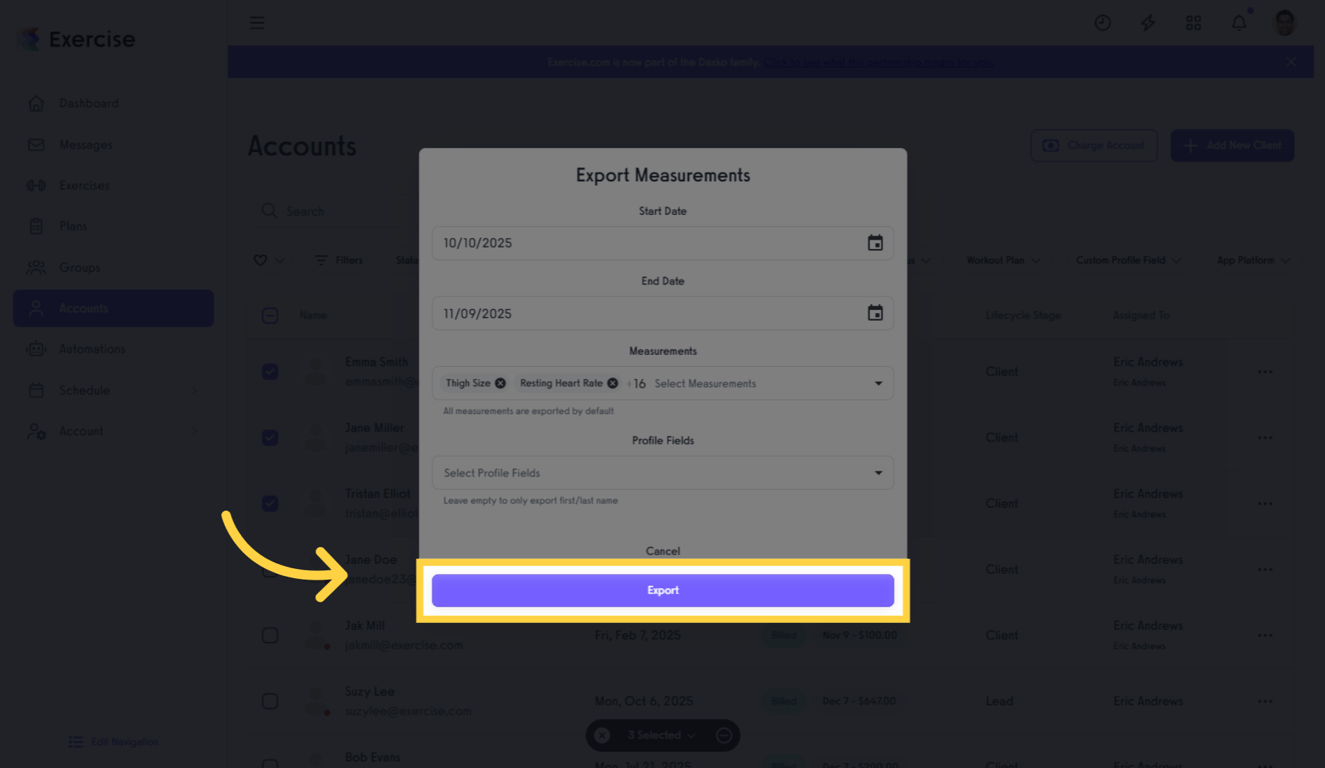Open the Automations section in sidebar
1325x768 pixels.
[x=90, y=349]
